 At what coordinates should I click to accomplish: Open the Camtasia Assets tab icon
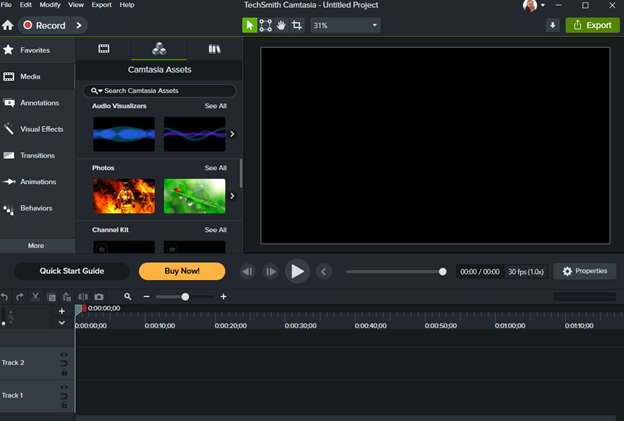pyautogui.click(x=159, y=48)
